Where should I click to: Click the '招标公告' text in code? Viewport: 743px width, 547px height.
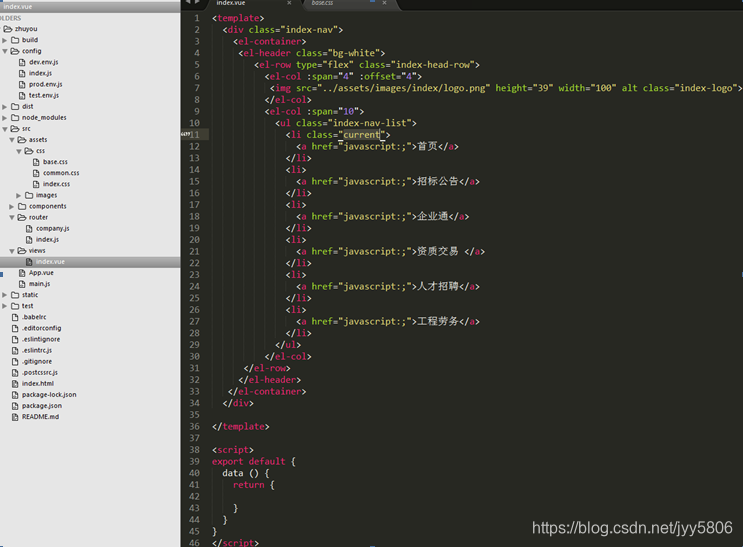tap(438, 182)
